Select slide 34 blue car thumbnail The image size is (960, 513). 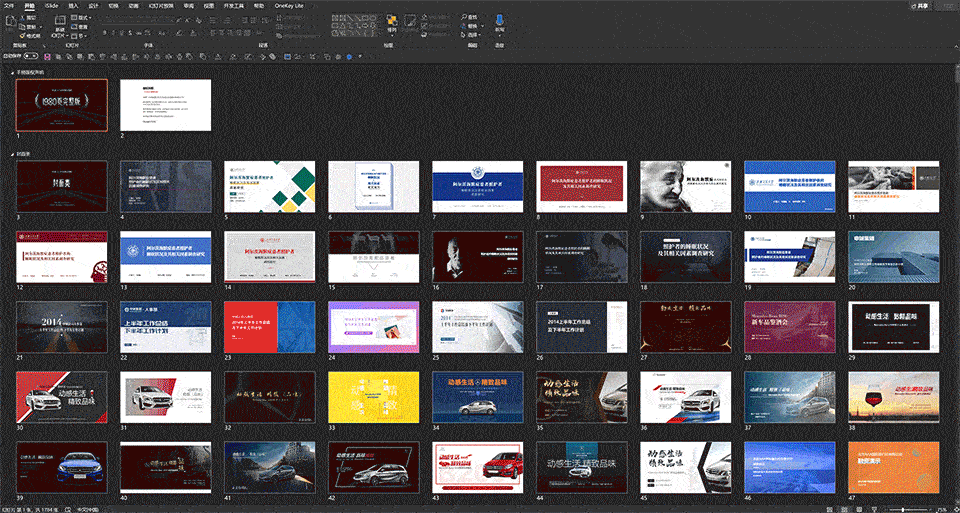(x=478, y=397)
